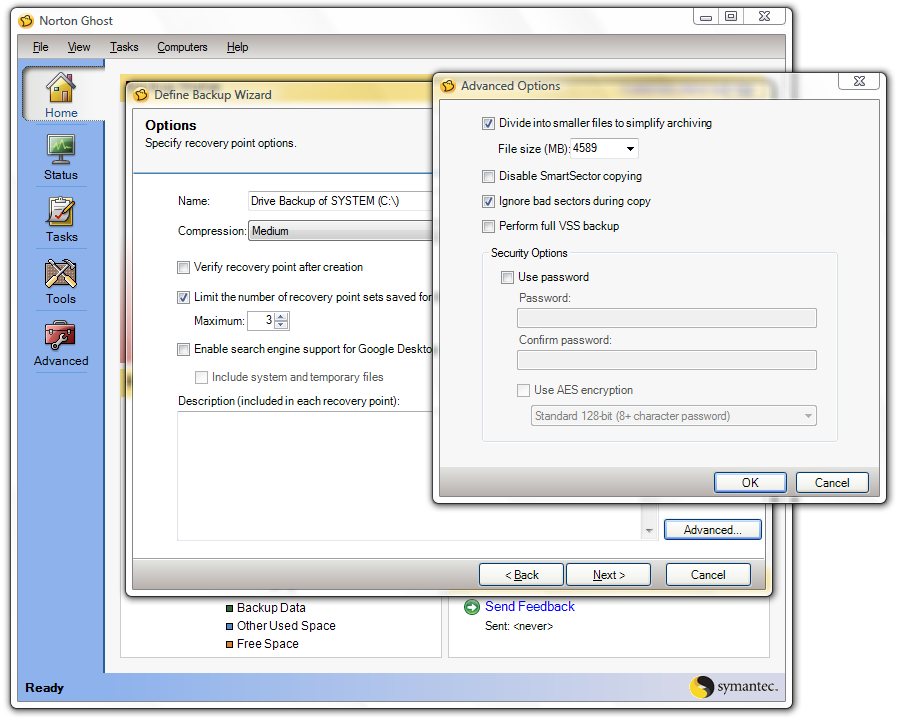Check Verify recovery point after creation
The width and height of the screenshot is (897, 718).
[x=184, y=267]
